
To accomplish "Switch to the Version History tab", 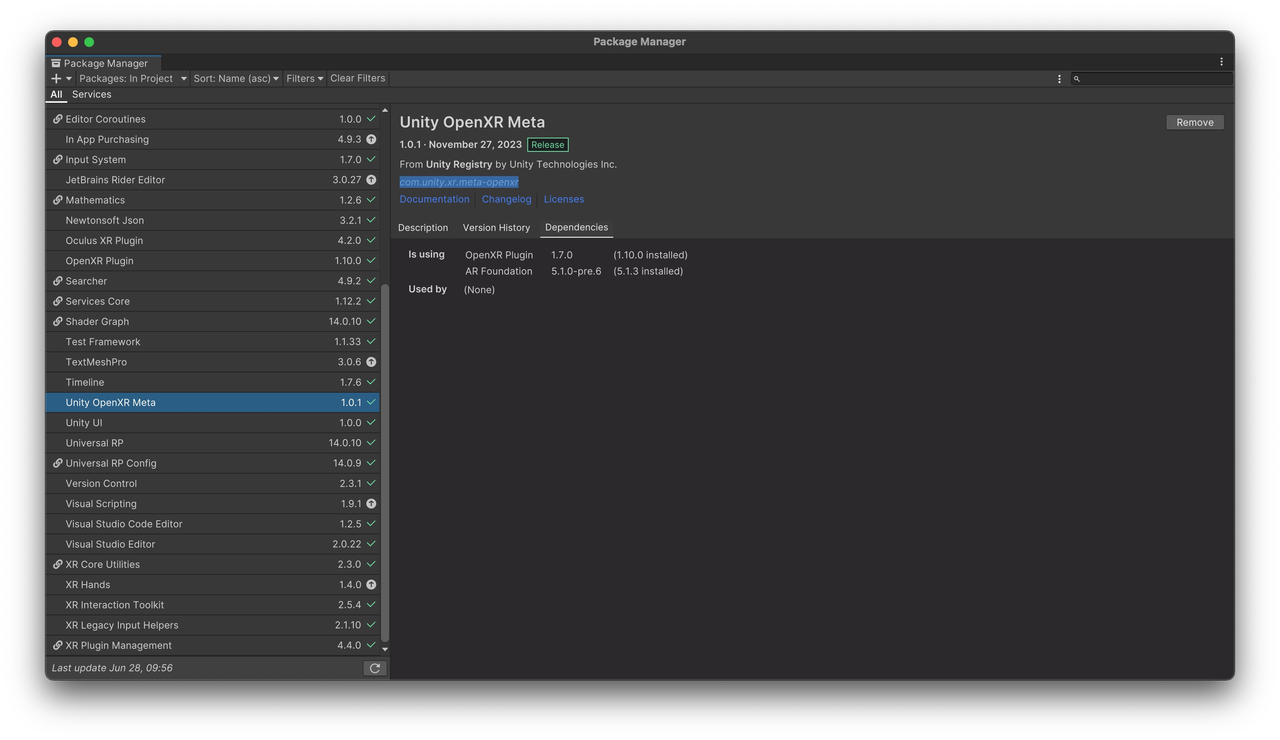I will (x=496, y=228).
